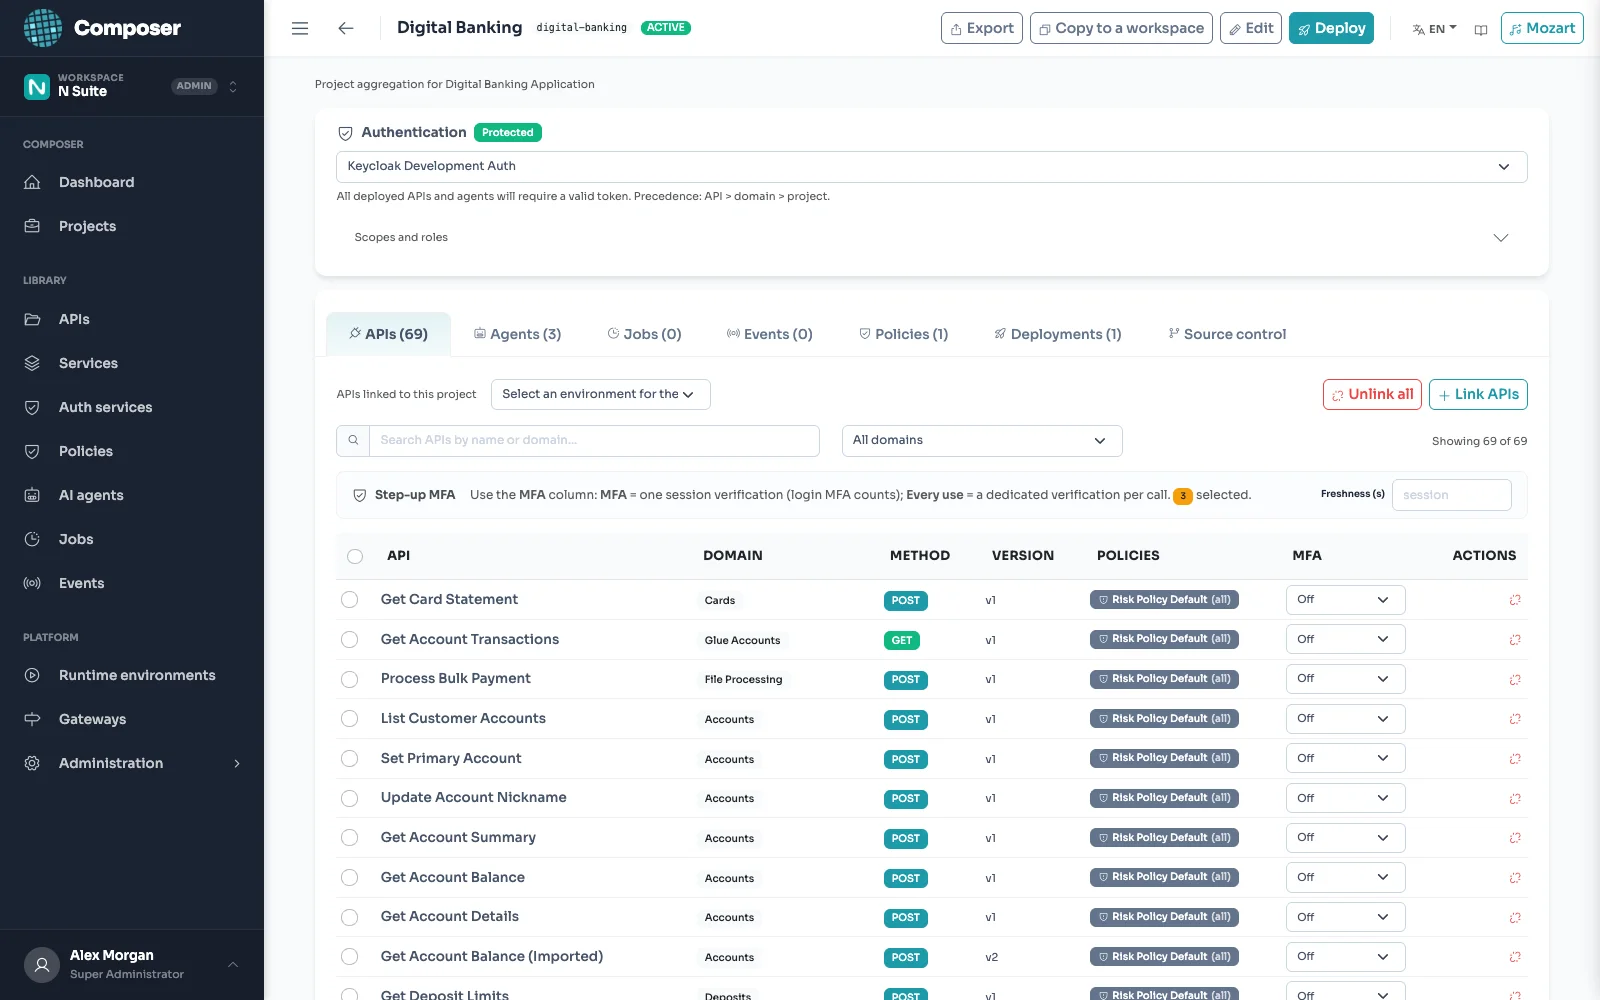Viewport: 1600px width, 1000px height.
Task: Switch to the Deployments (1) tab
Action: 1057,334
